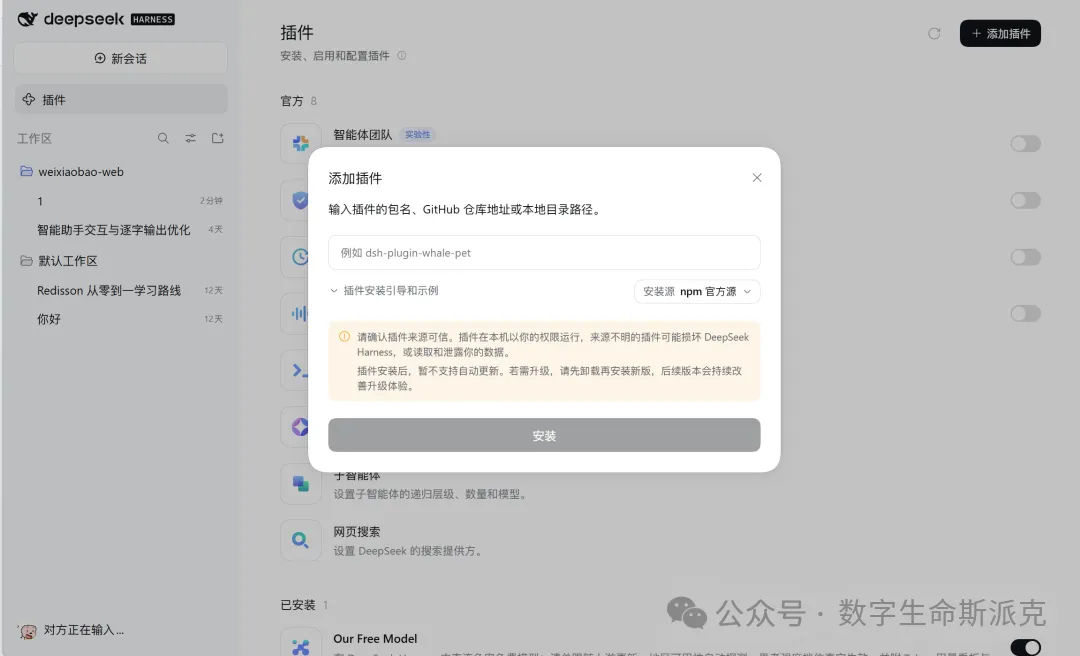
Task: Open the 安装源 npm 官方源 dropdown
Action: pyautogui.click(x=697, y=291)
